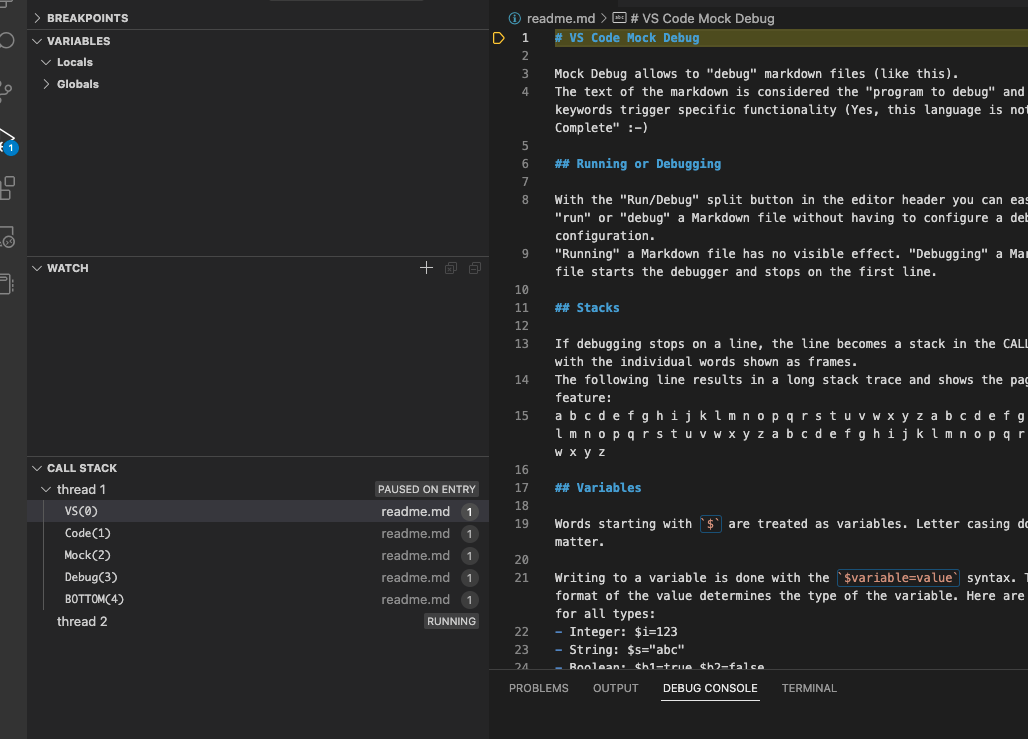The image size is (1028, 739).
Task: Select thread 2 in call stack
Action: click(x=258, y=622)
